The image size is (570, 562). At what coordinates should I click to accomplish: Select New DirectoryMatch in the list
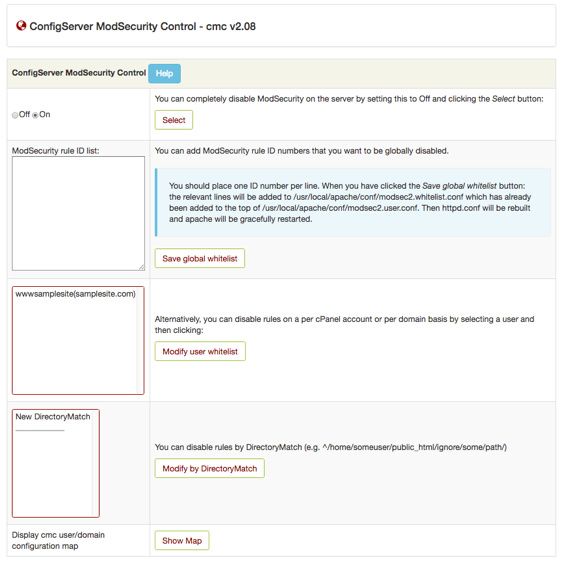[53, 417]
